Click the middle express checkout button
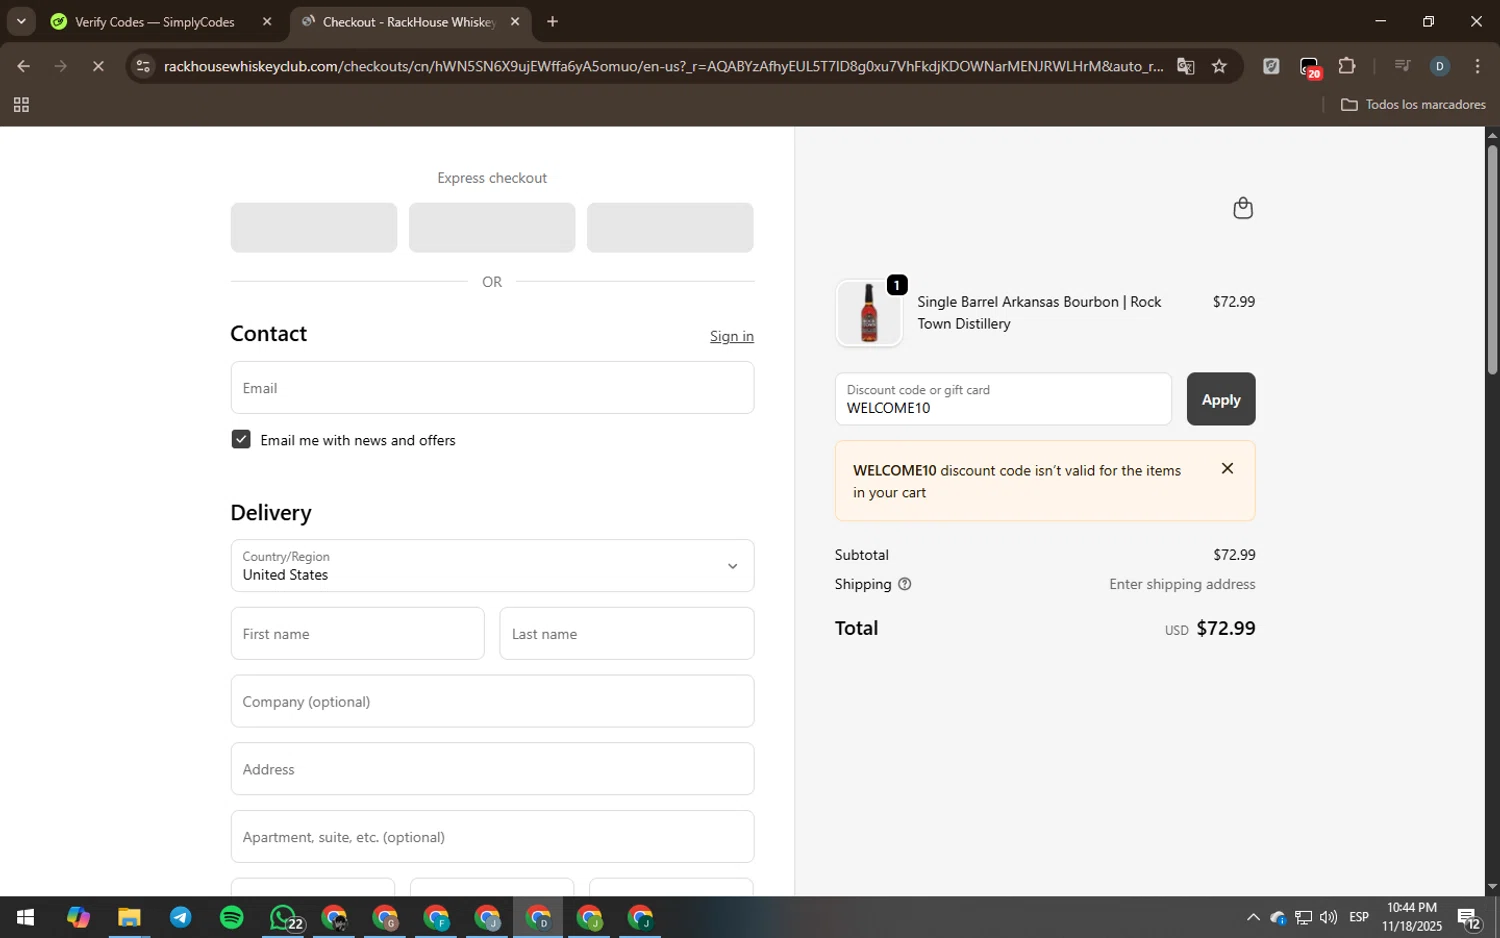This screenshot has height=938, width=1500. 492,228
